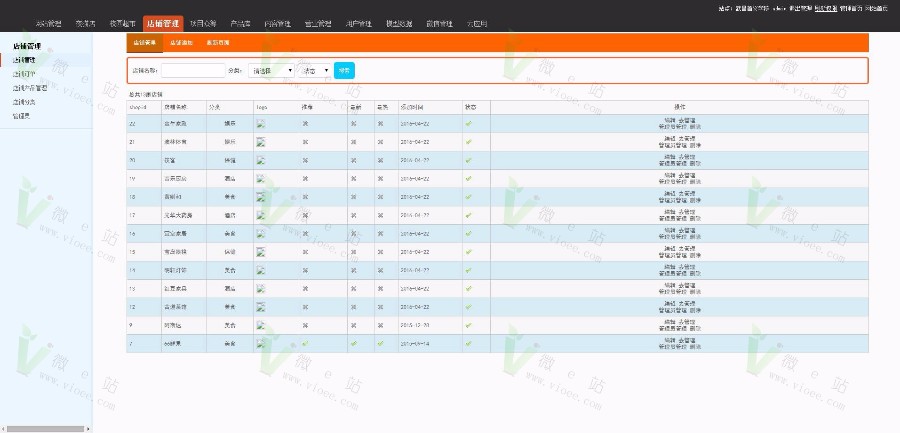Click the 店铺名称 search input field

(x=193, y=71)
